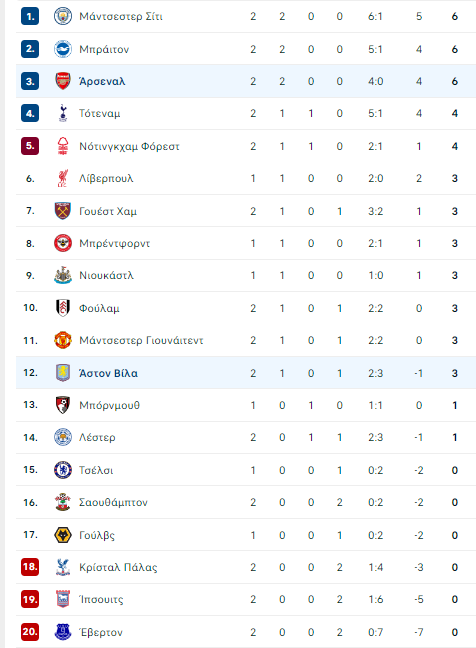Click the Manchester City crest icon
Viewport: 476px width, 648px height.
63,16
